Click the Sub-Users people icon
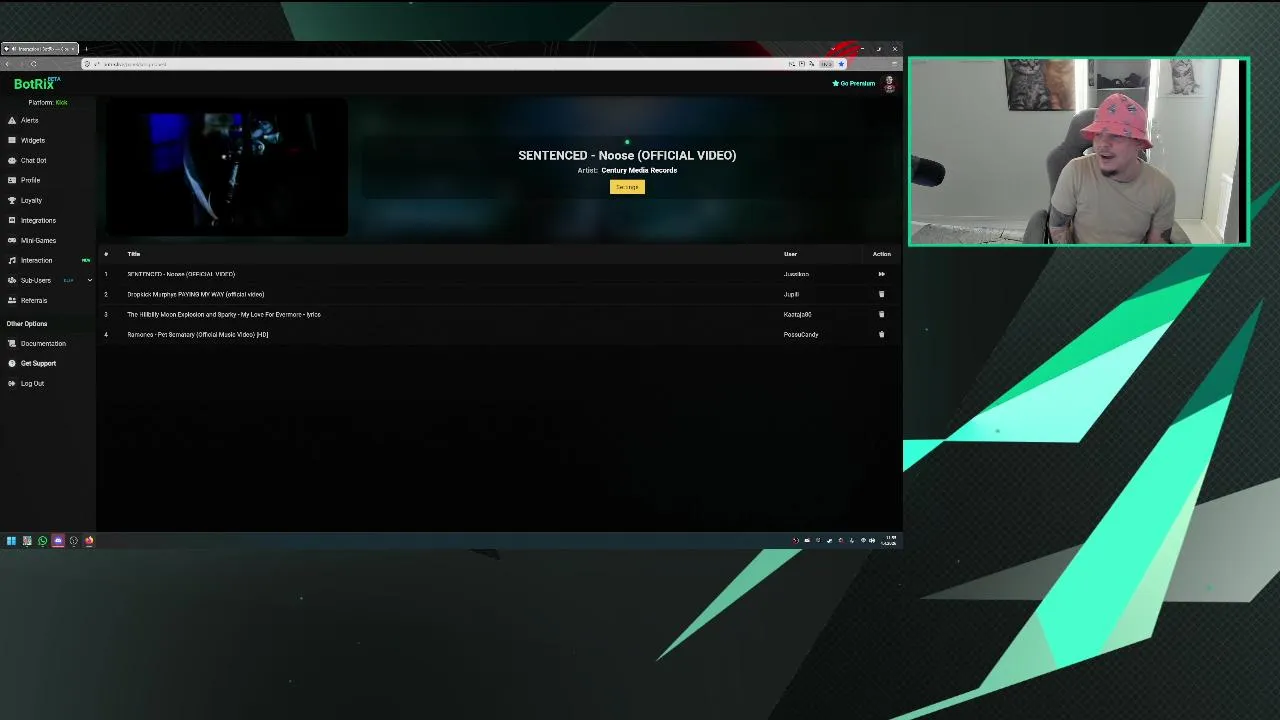1280x720 pixels. (x=12, y=280)
